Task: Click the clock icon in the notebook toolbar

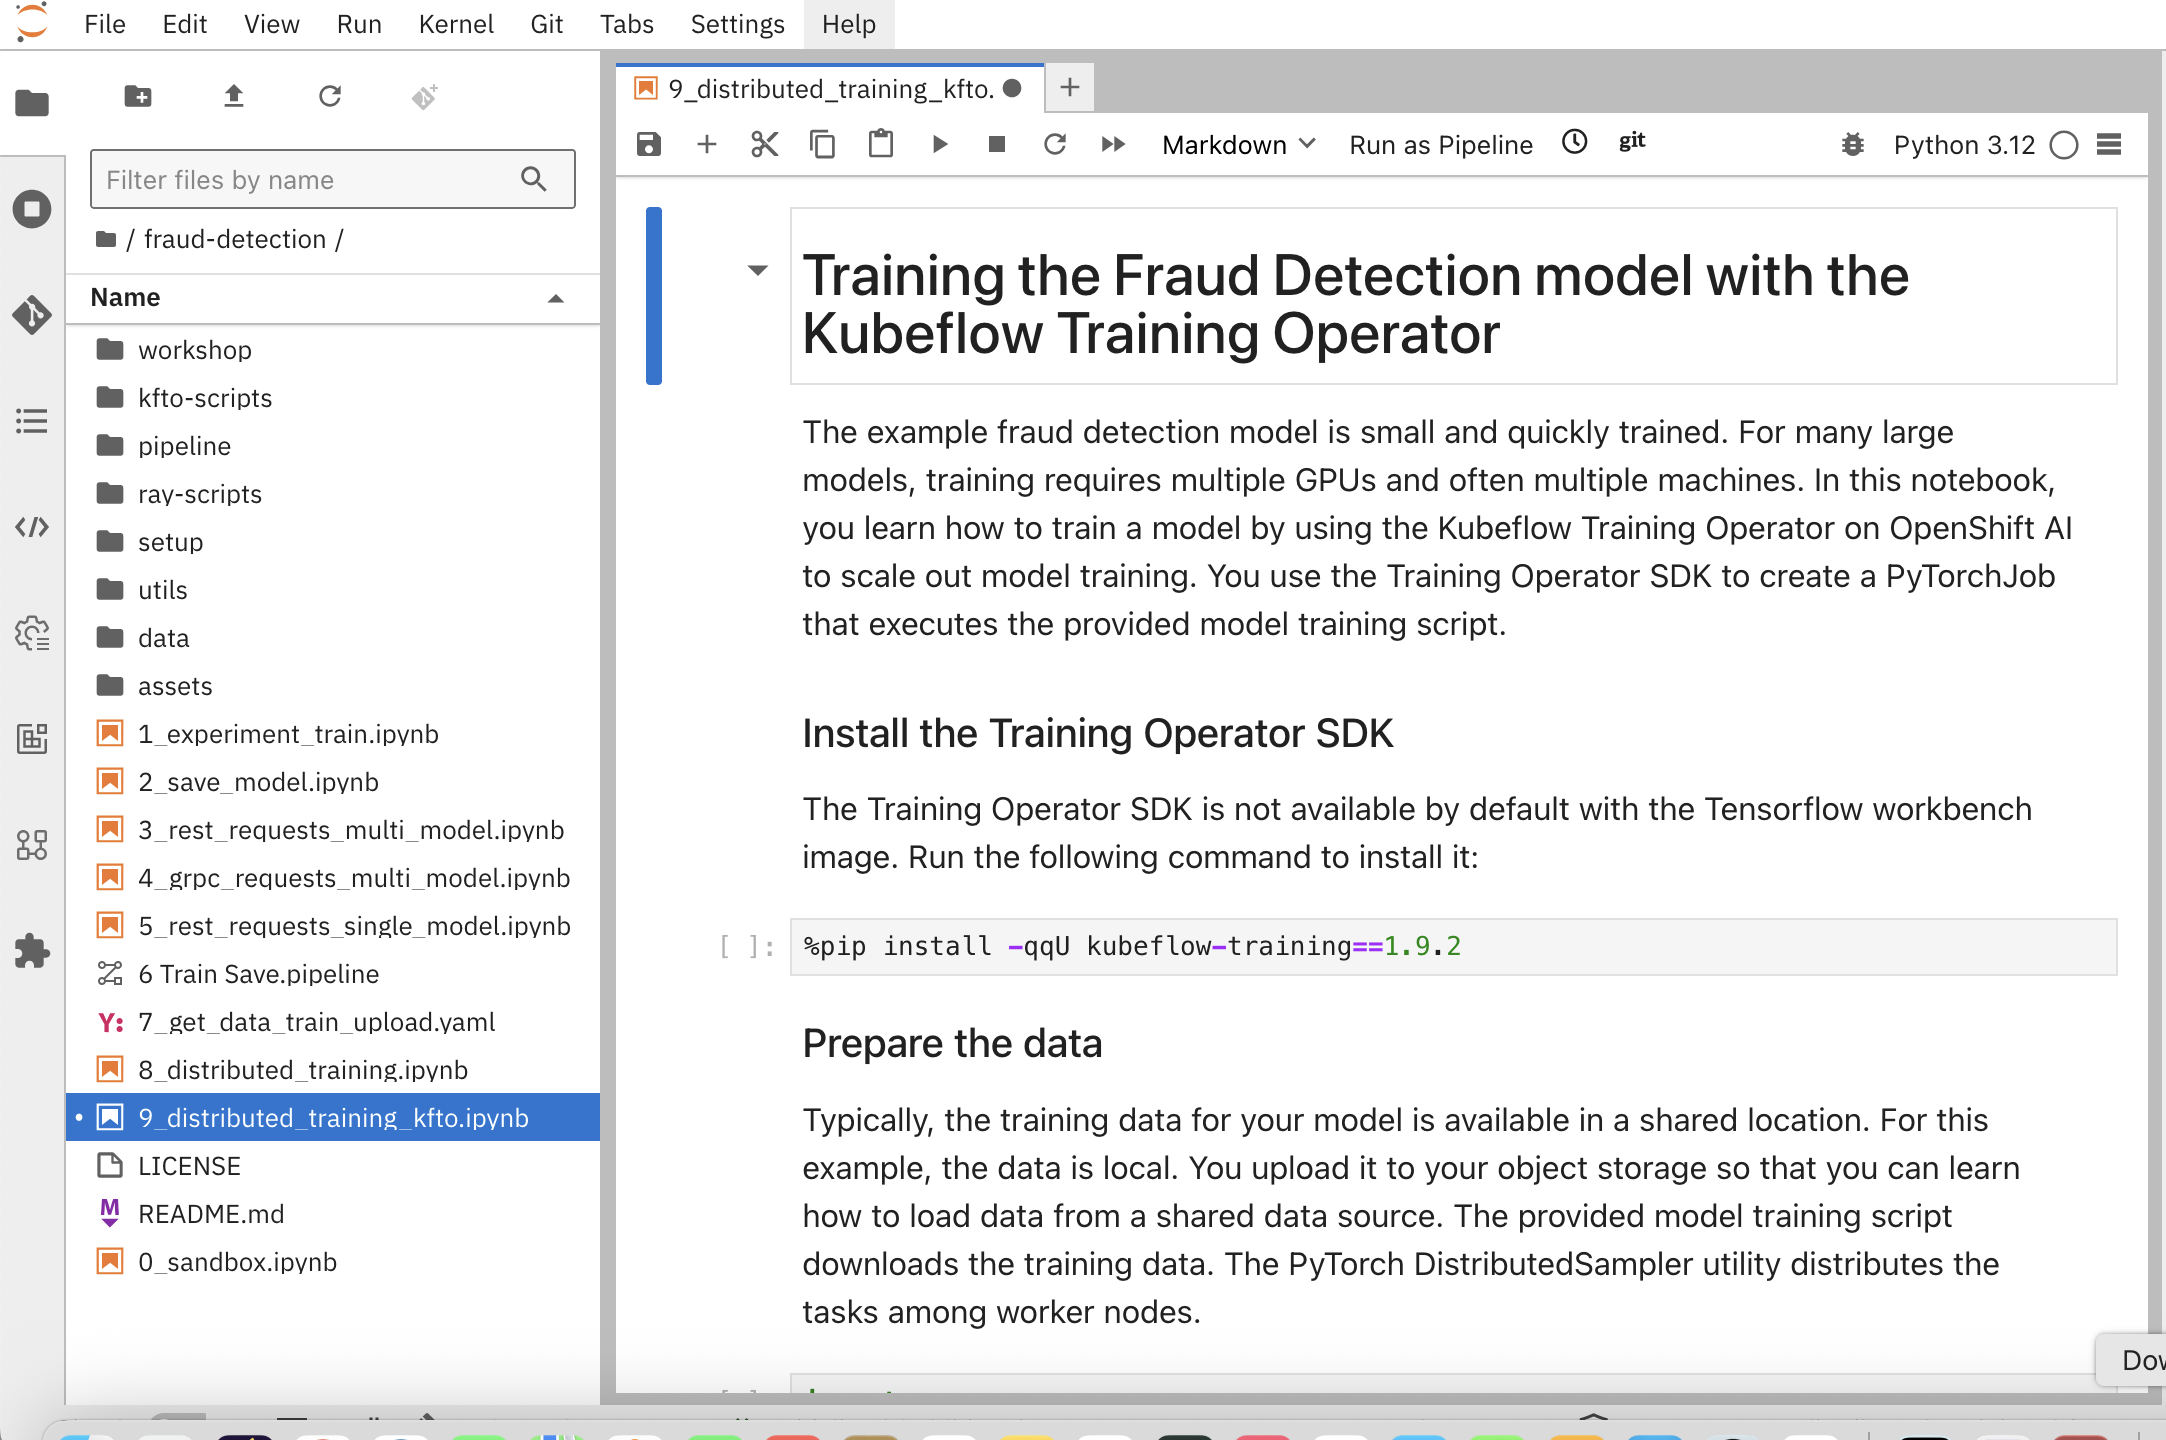Action: [x=1575, y=142]
